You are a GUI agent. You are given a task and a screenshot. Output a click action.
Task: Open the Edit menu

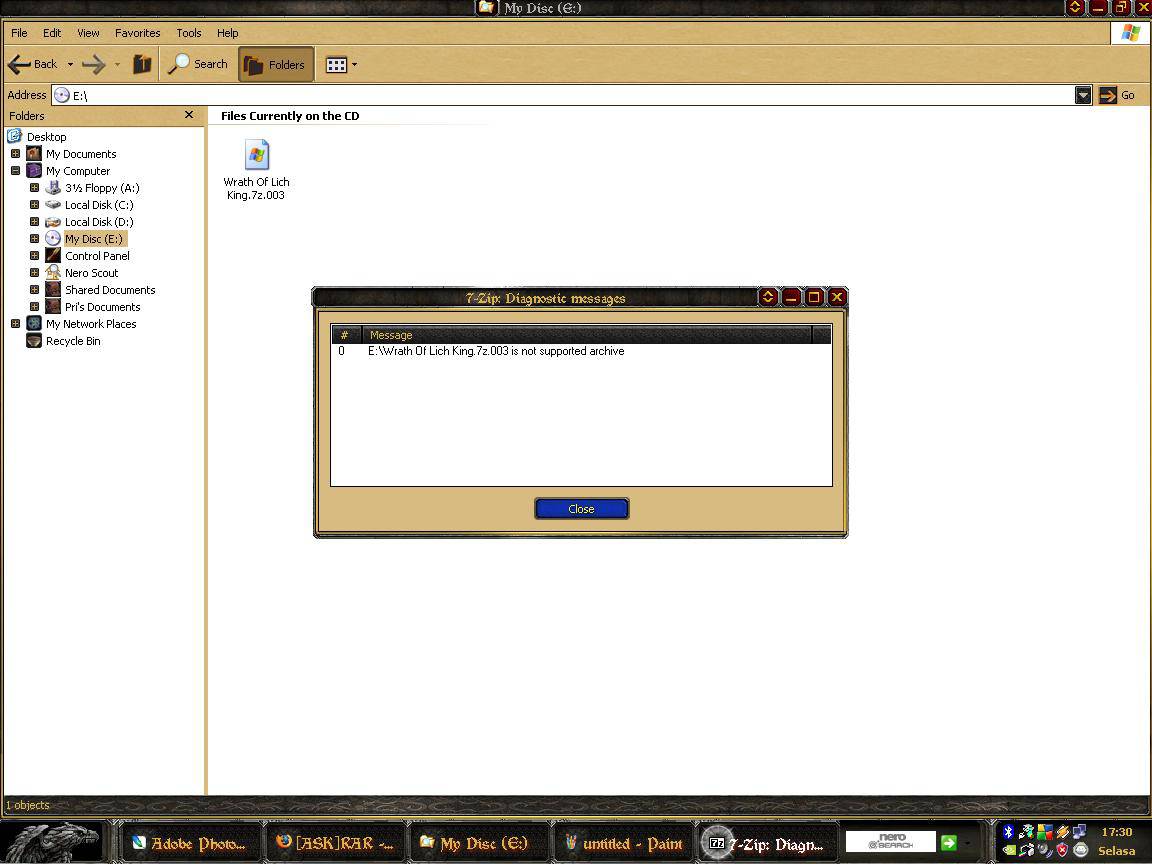click(x=51, y=33)
